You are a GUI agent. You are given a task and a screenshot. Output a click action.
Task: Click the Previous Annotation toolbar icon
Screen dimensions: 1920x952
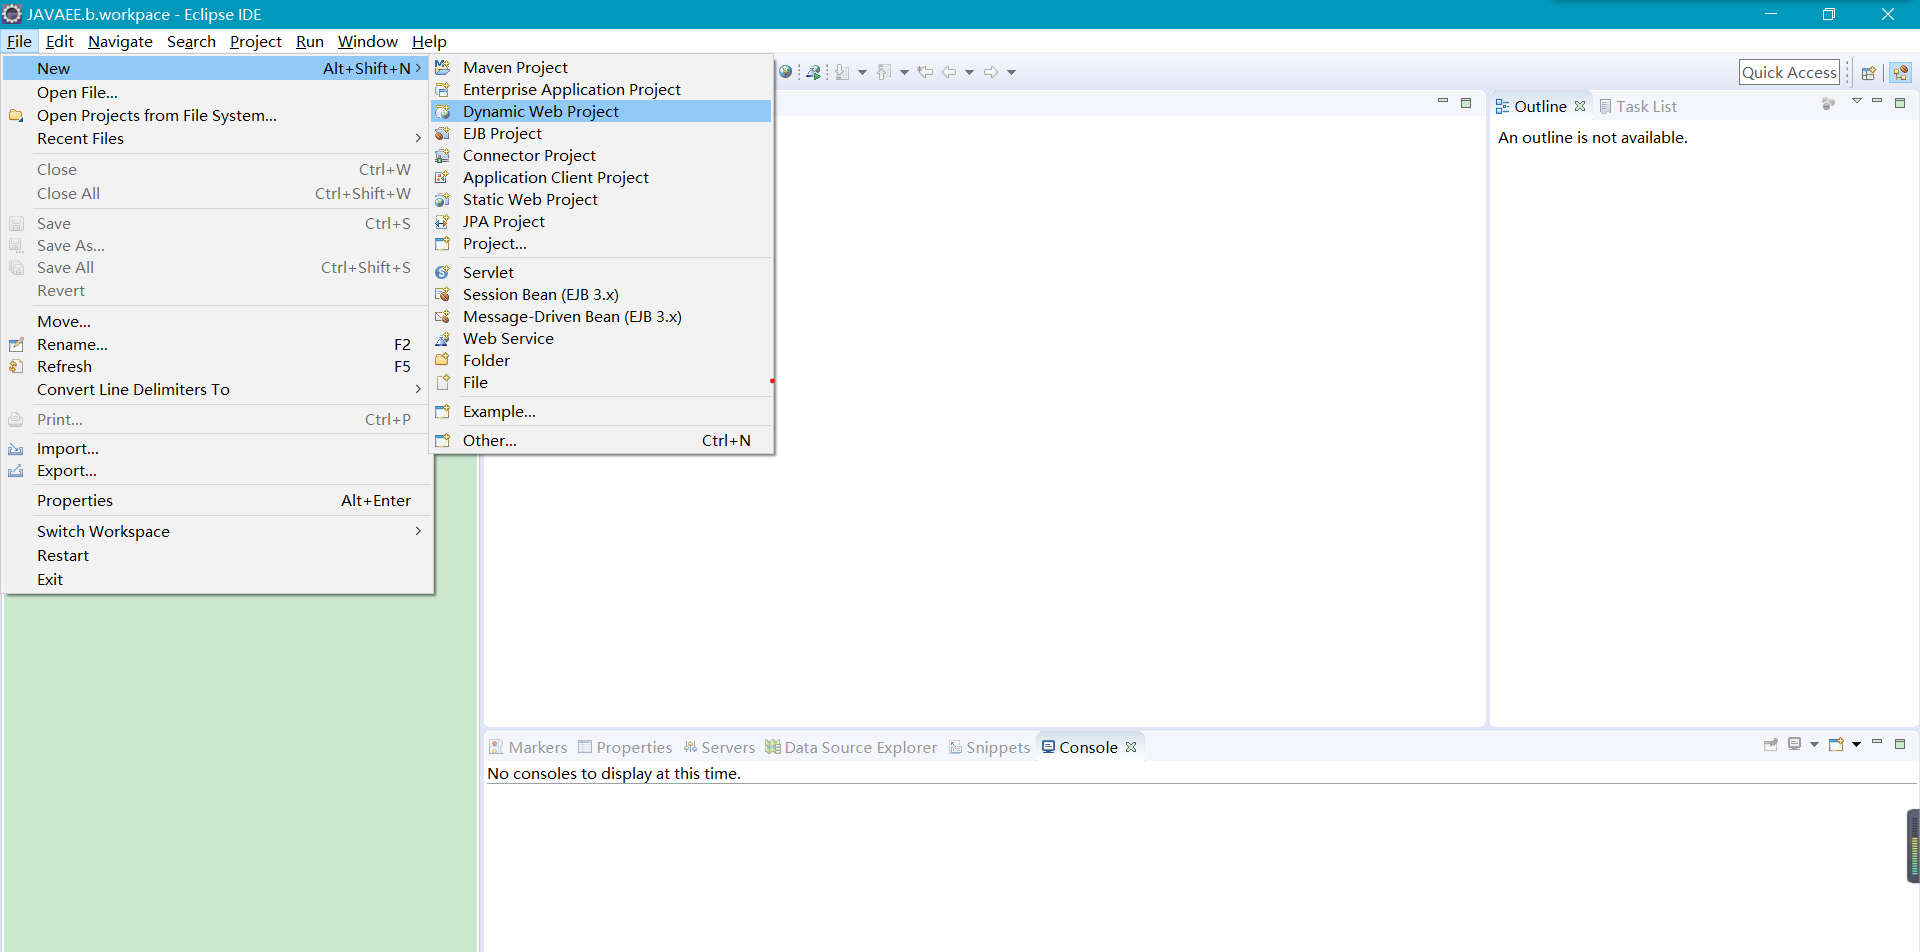pyautogui.click(x=884, y=72)
